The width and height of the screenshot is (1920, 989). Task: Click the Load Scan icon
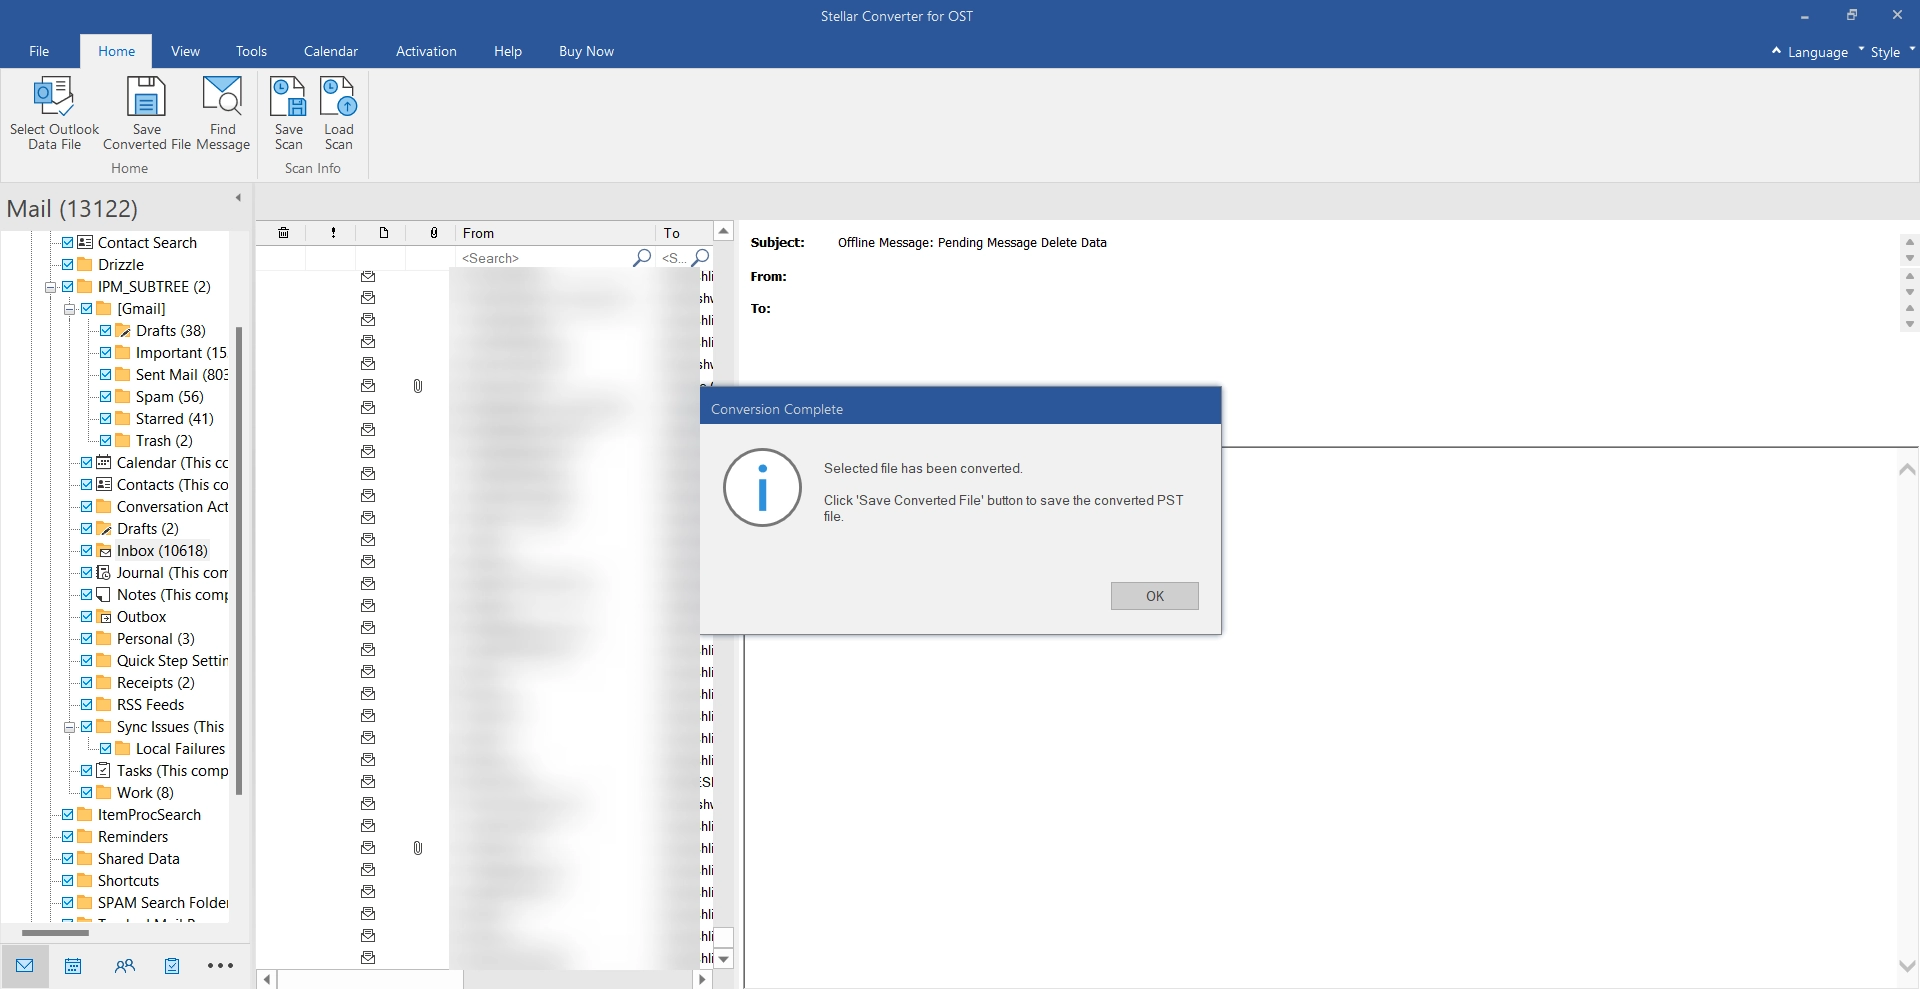(x=338, y=98)
